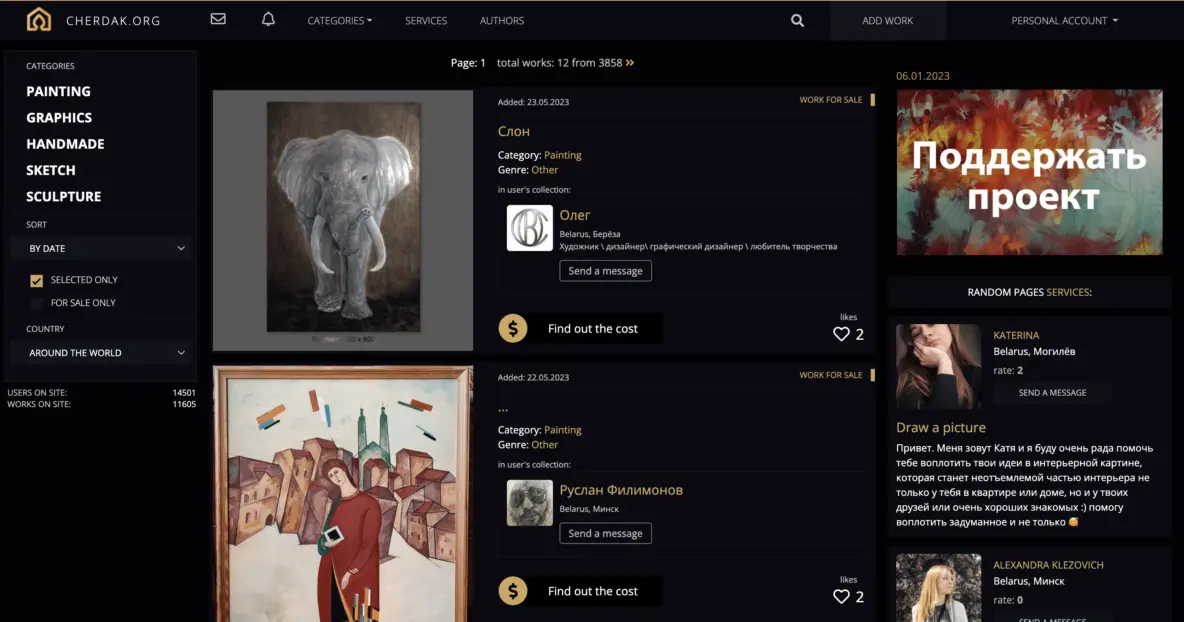This screenshot has width=1184, height=622.
Task: Click the search magnifier icon
Action: 797,20
